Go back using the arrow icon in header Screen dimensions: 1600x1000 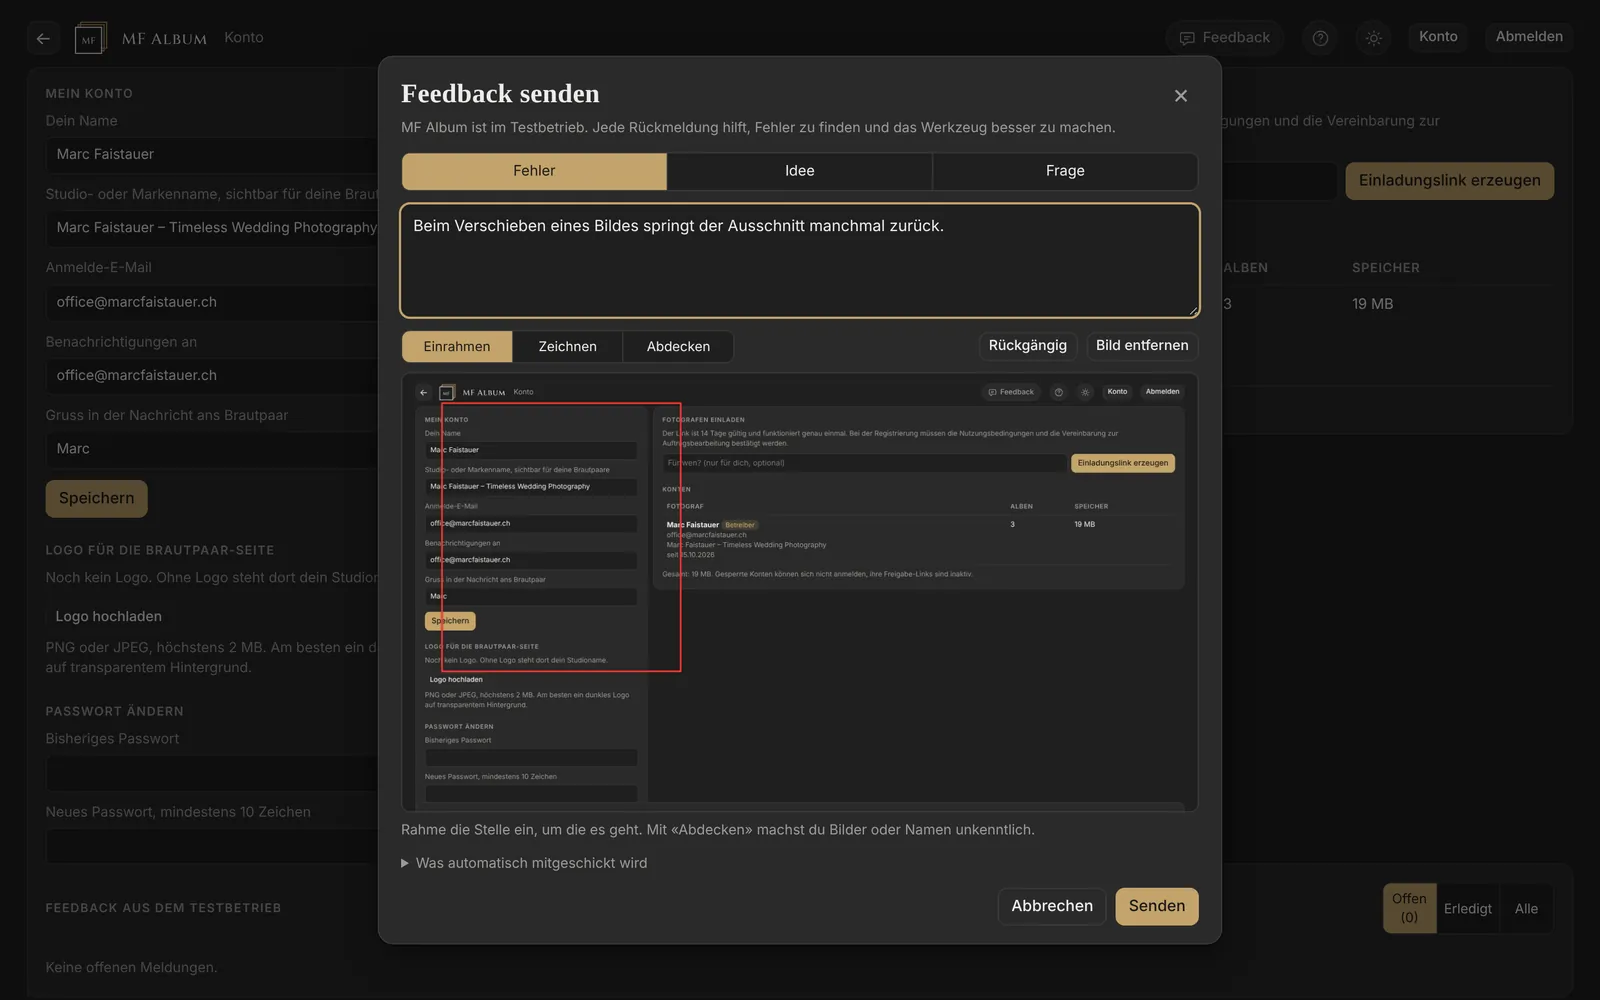[43, 38]
